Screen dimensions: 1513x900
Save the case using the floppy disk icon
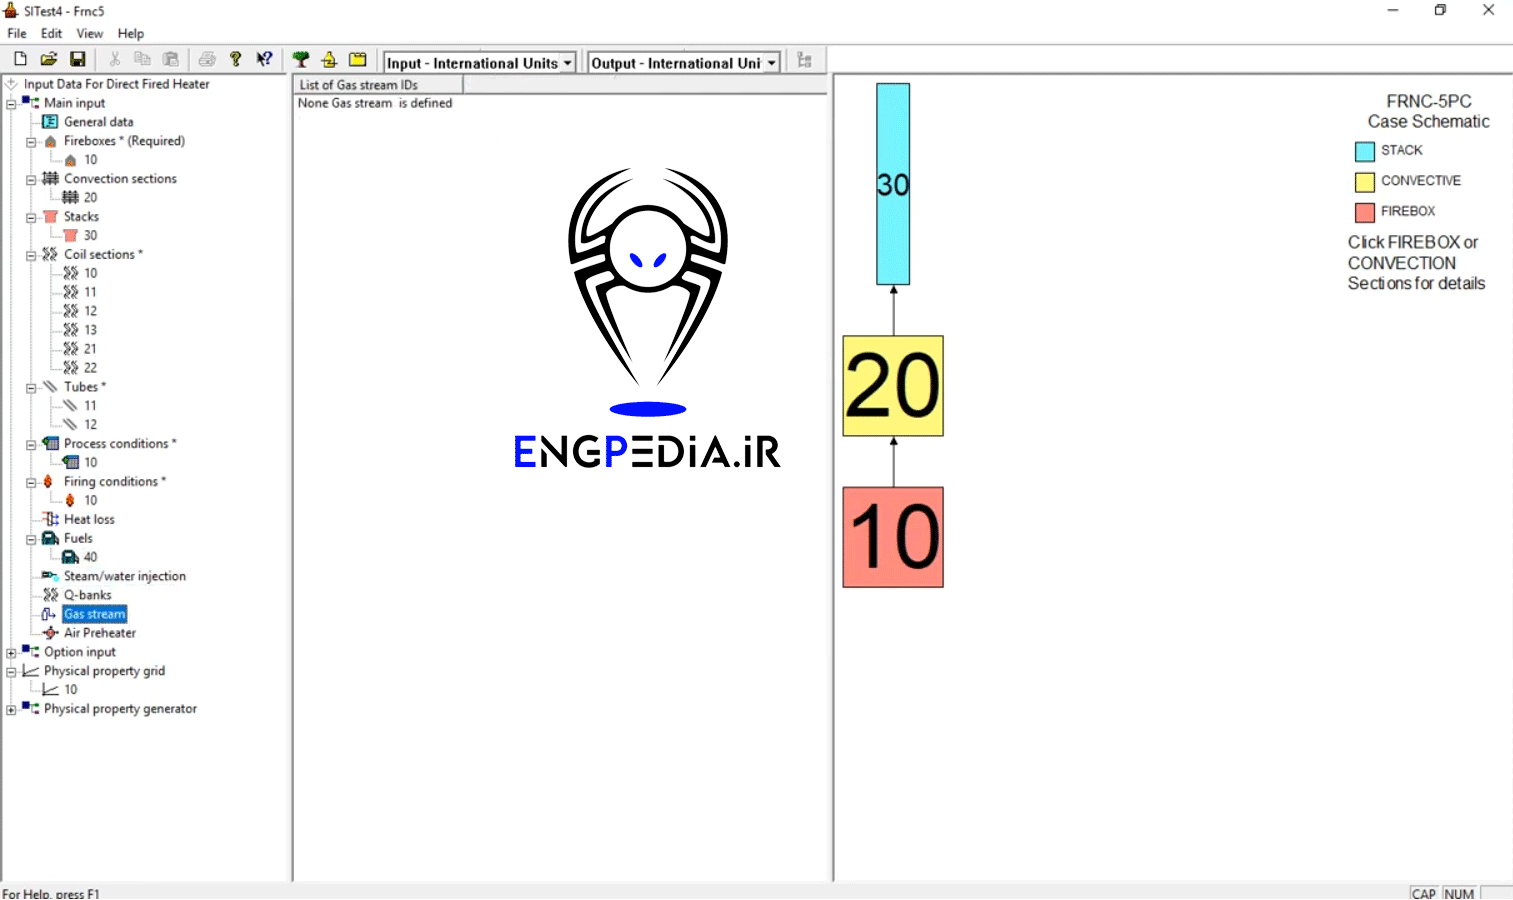coord(77,60)
